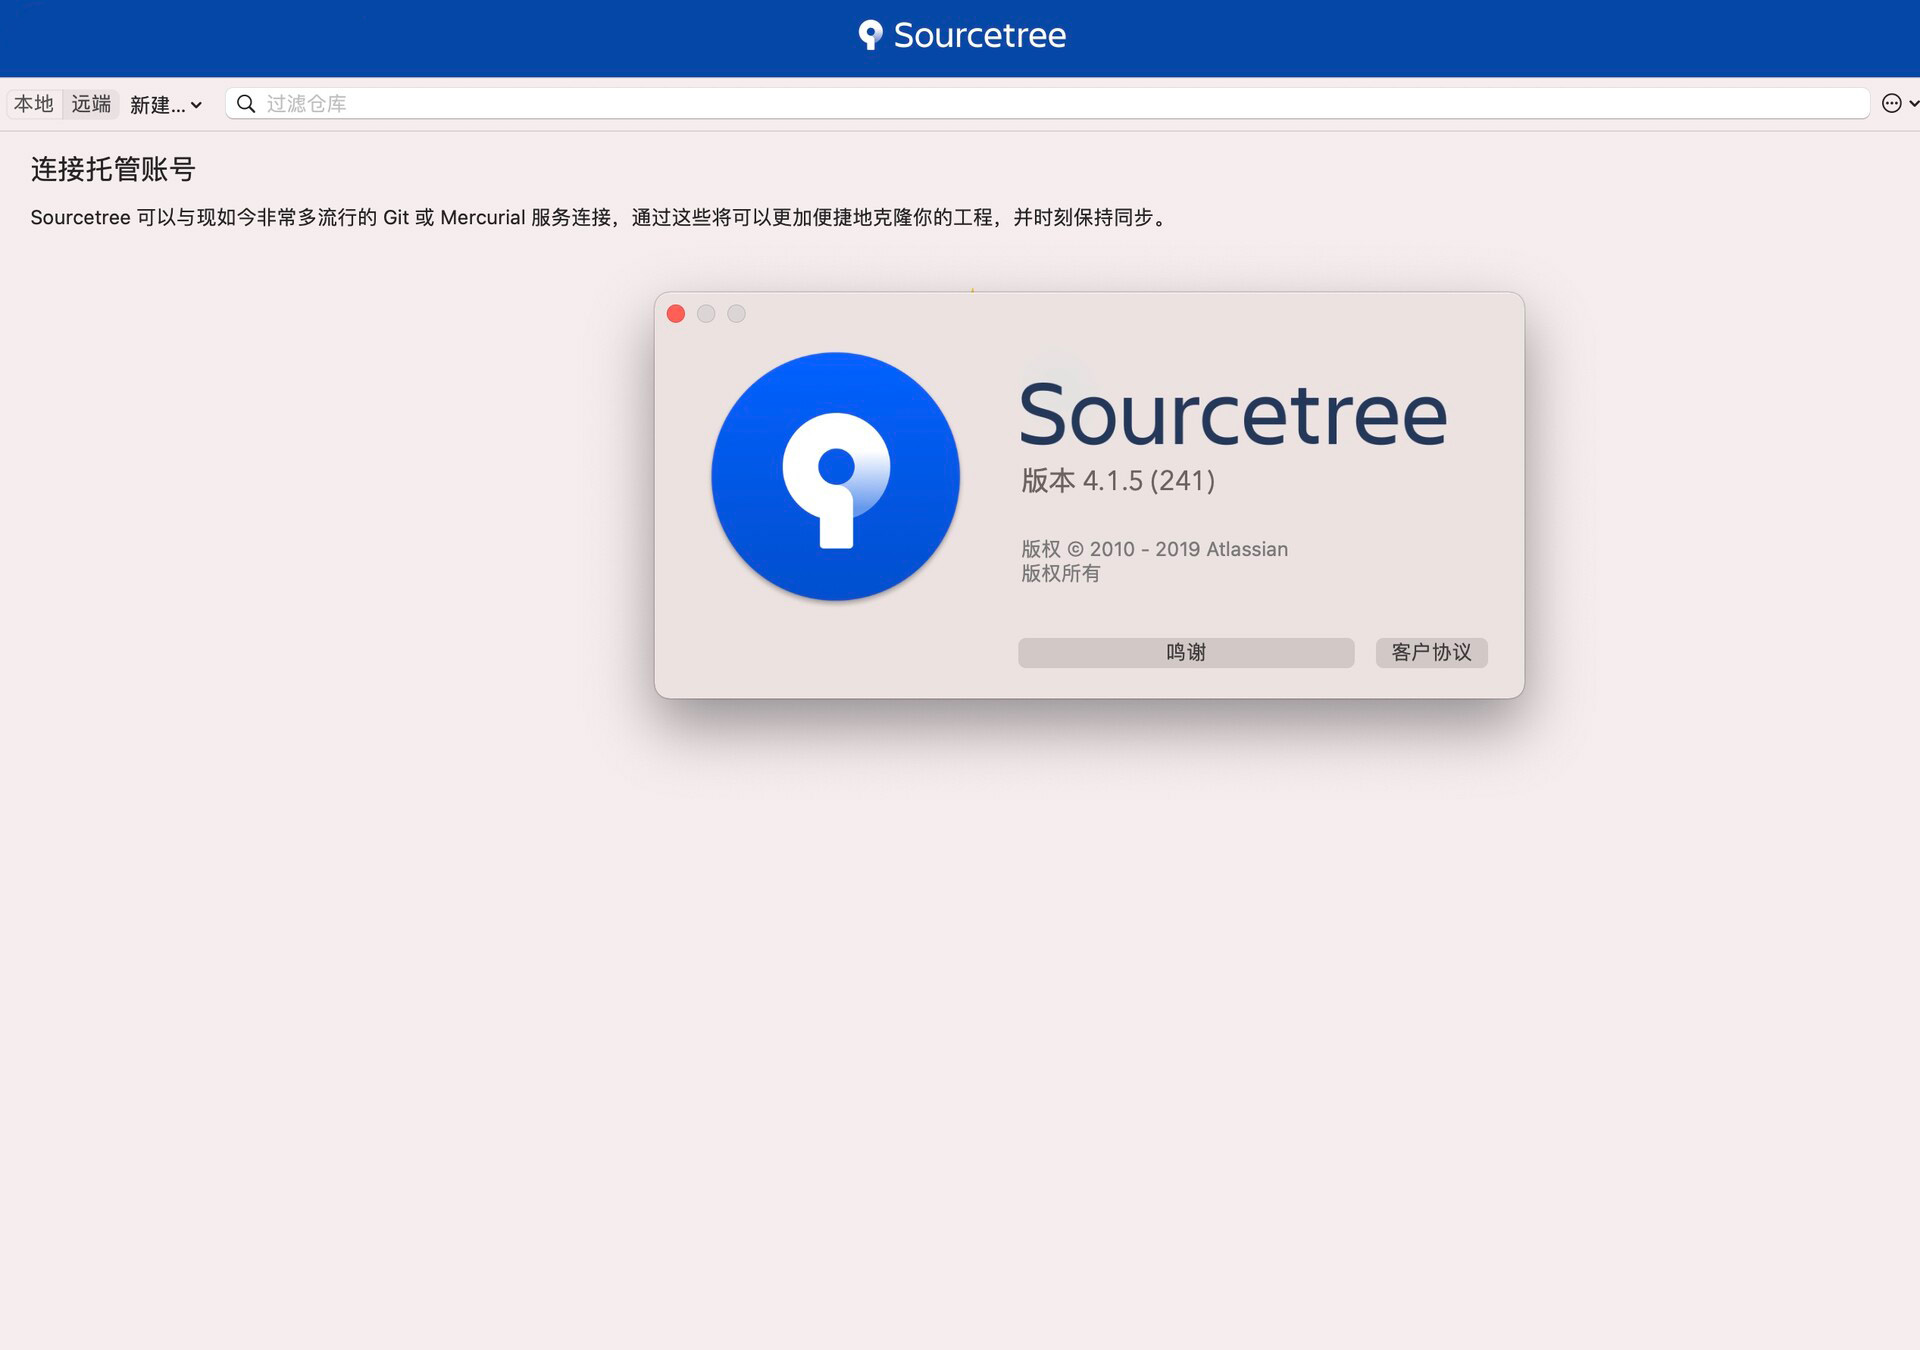Expand the chevron beside the ellipsis icon
The height and width of the screenshot is (1350, 1920).
point(1913,103)
